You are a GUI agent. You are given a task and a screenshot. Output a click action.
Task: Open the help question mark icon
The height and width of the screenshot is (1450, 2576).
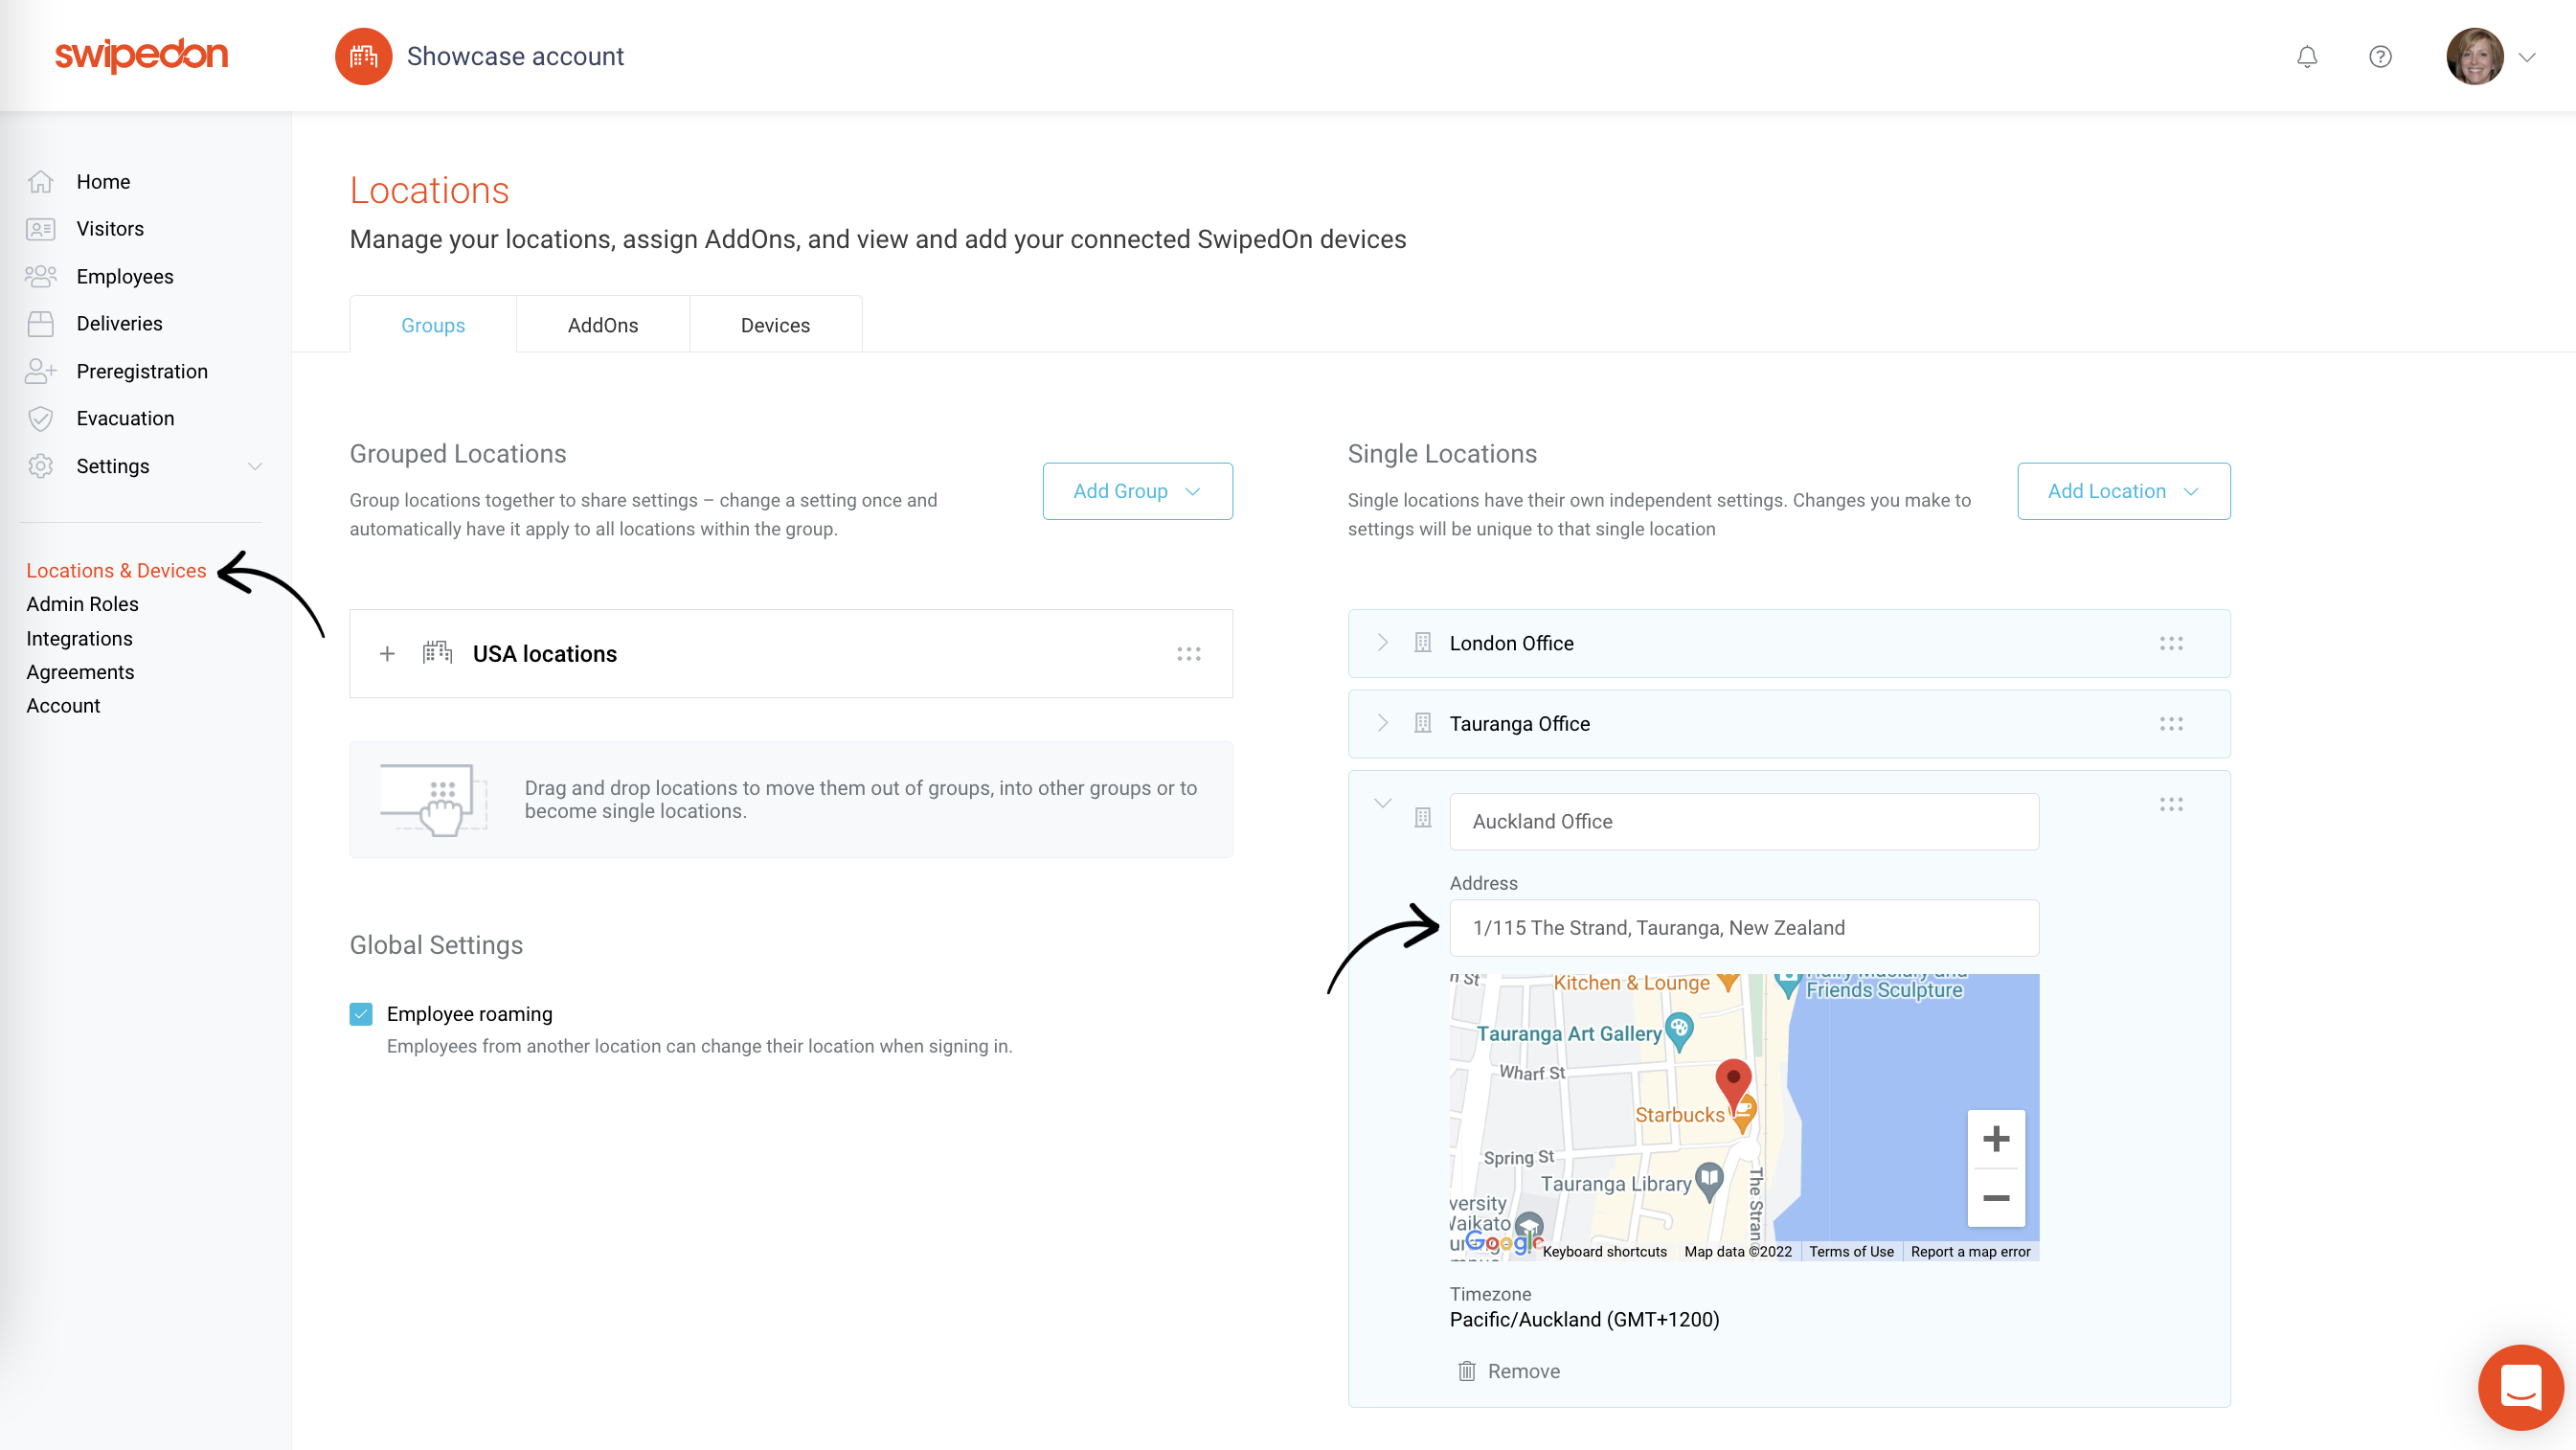2381,56
